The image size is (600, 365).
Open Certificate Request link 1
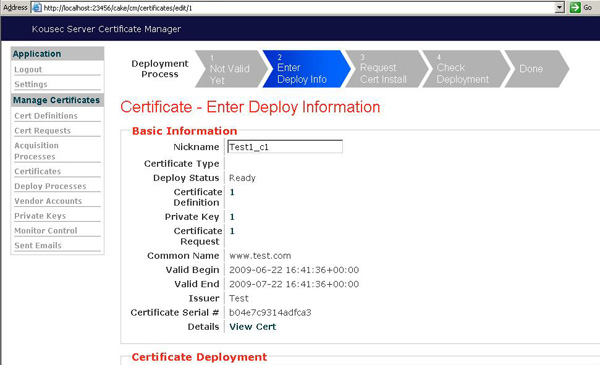232,231
